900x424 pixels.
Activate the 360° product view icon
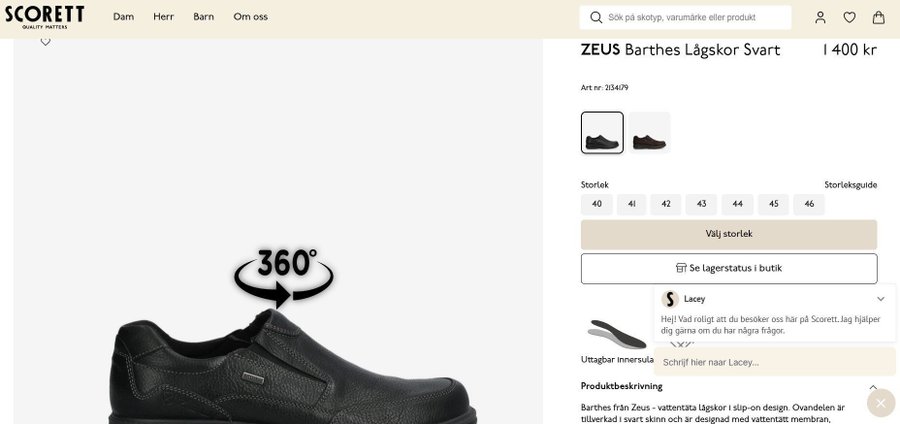click(284, 275)
